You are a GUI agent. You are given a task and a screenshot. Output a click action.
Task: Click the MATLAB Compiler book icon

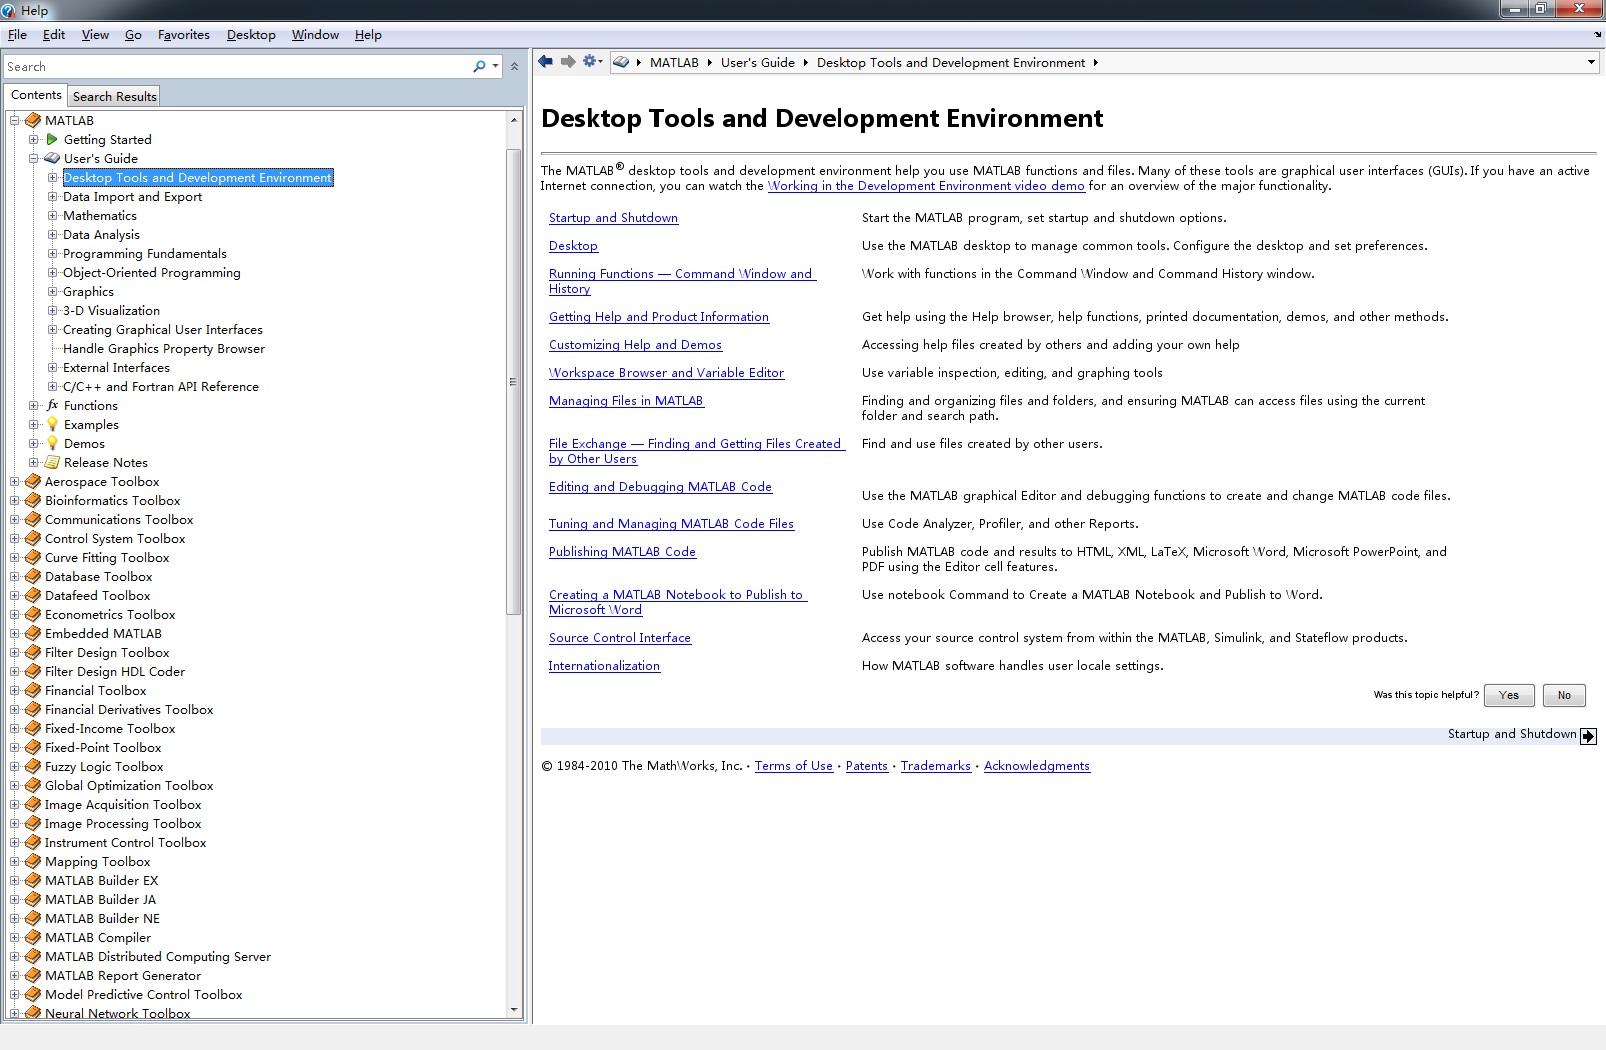coord(33,937)
